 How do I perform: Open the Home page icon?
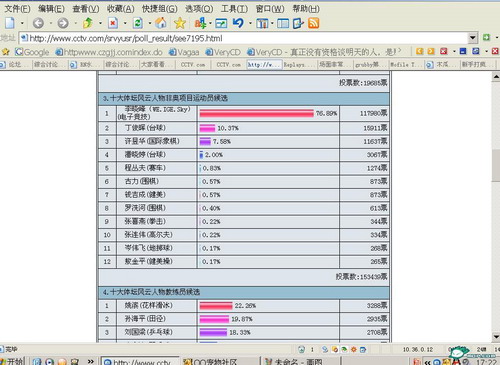point(161,23)
